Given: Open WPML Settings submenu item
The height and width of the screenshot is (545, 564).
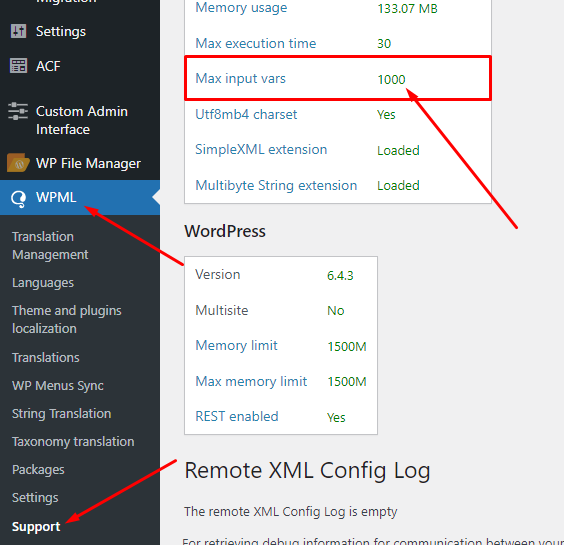Looking at the screenshot, I should pos(35,498).
